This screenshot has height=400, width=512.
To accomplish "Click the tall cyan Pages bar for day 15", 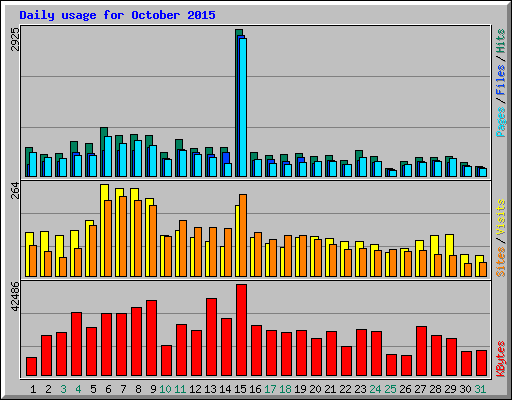I will coord(243,107).
